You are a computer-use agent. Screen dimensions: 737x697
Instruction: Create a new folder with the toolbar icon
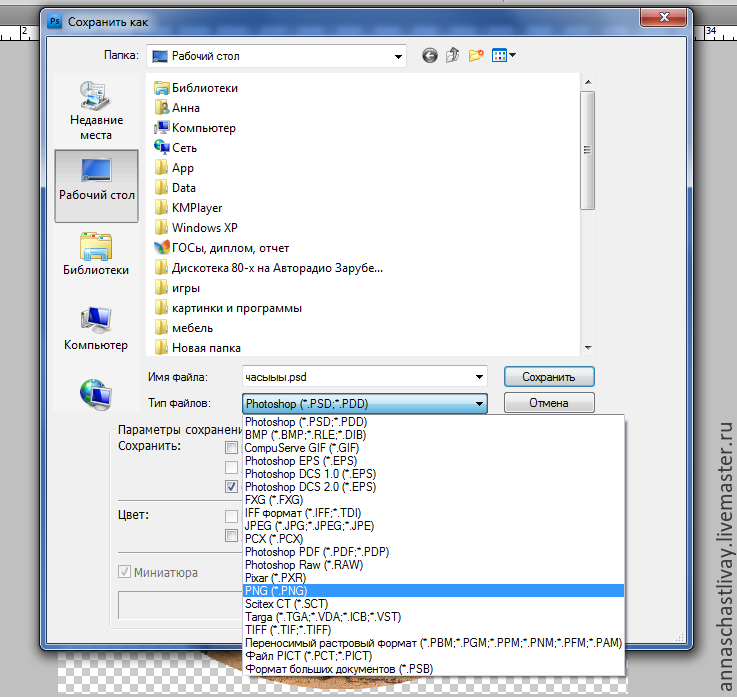tap(476, 55)
